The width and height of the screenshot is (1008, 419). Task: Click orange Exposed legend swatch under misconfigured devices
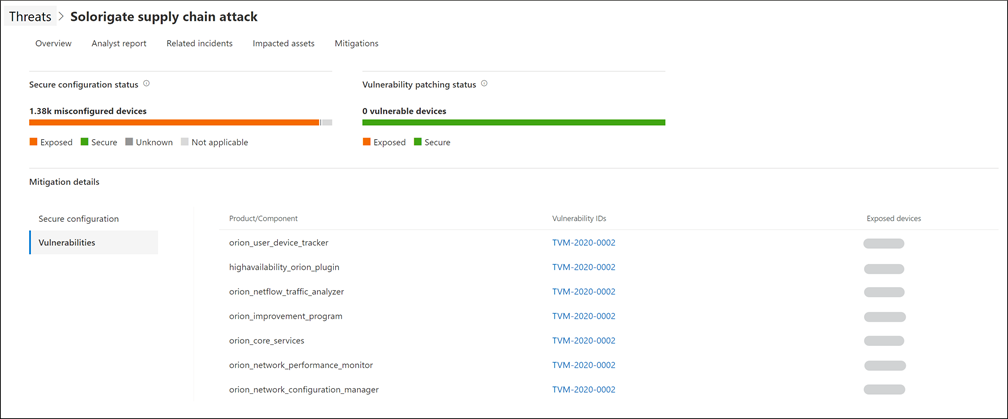click(x=33, y=142)
